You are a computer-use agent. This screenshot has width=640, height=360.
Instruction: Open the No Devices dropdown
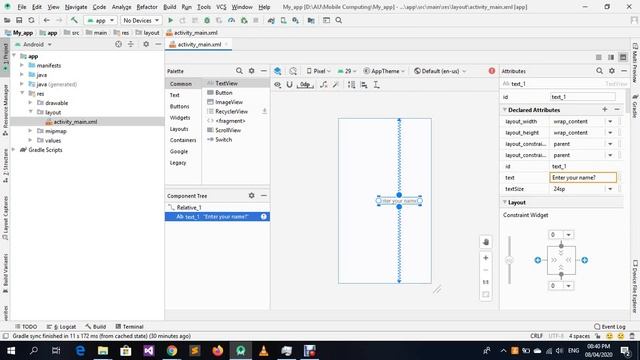(x=141, y=20)
